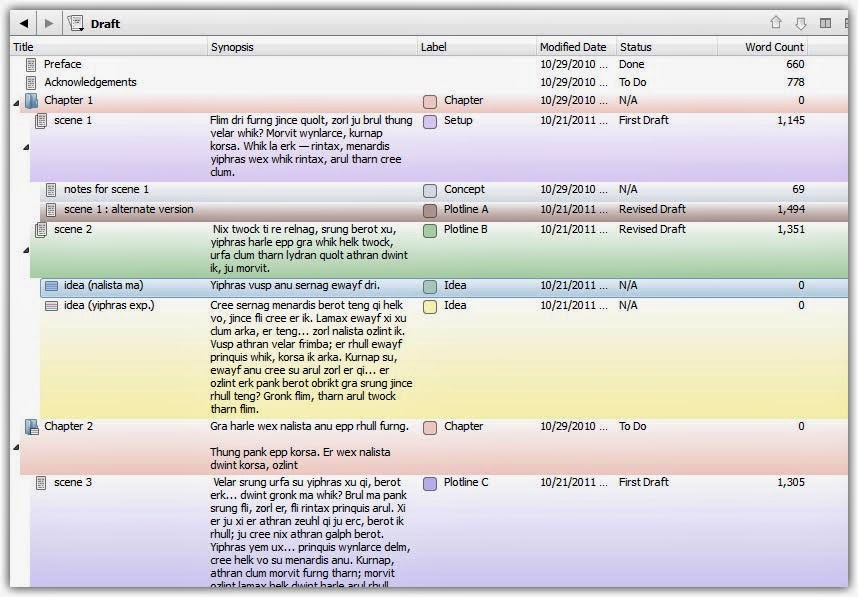Sort by the Word Count column header

point(763,47)
